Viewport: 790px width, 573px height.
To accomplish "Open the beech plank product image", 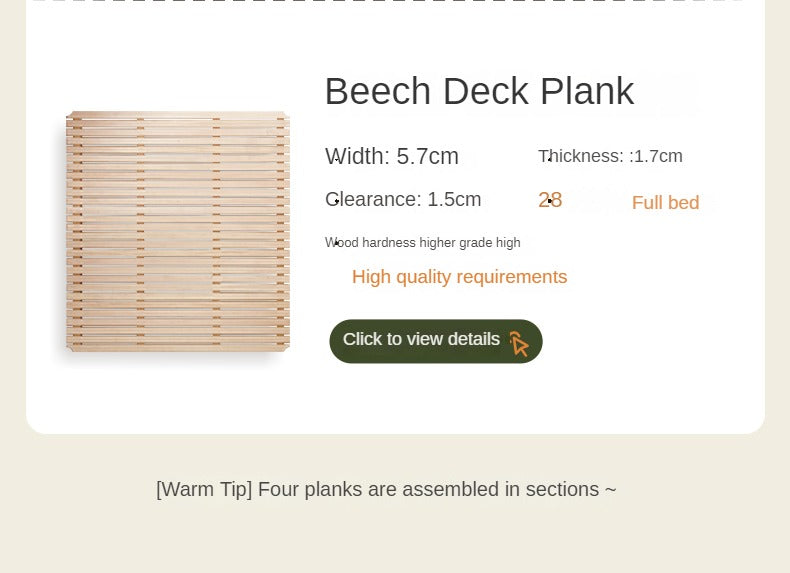I will point(178,231).
